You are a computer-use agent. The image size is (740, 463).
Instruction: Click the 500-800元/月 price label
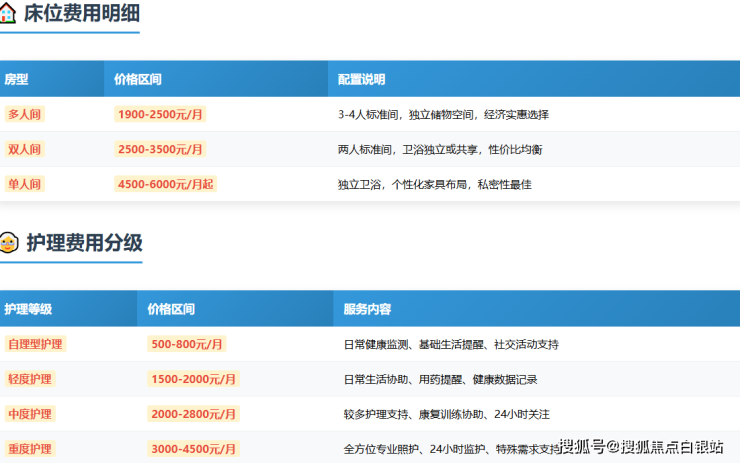(x=187, y=344)
